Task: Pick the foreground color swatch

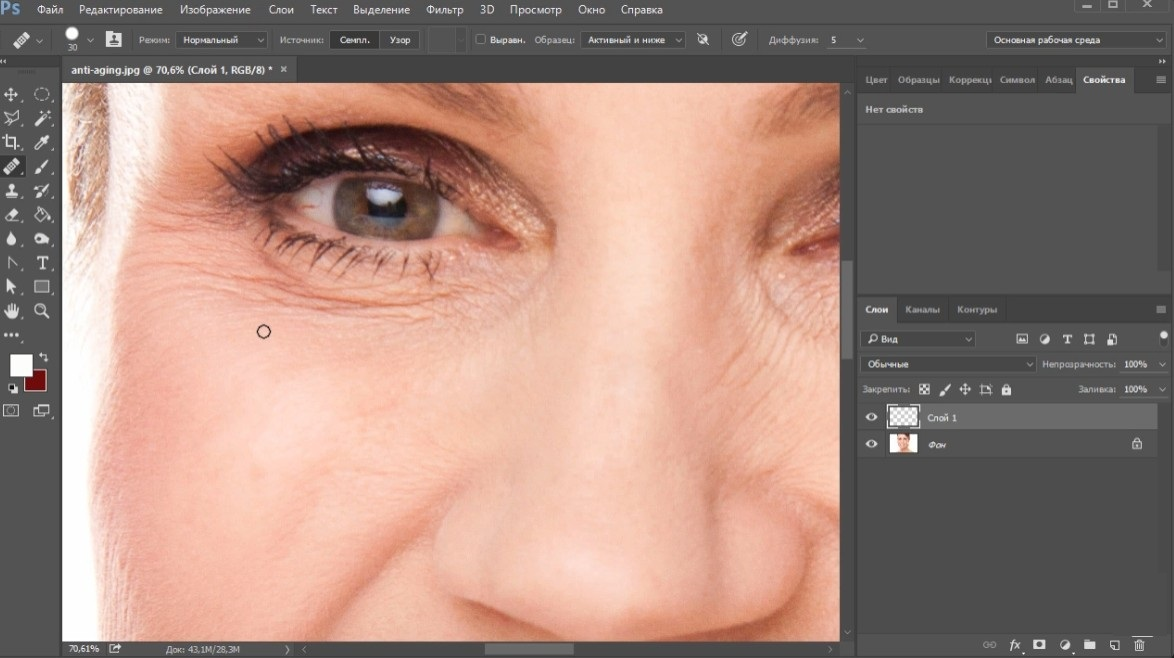Action: coord(19,365)
